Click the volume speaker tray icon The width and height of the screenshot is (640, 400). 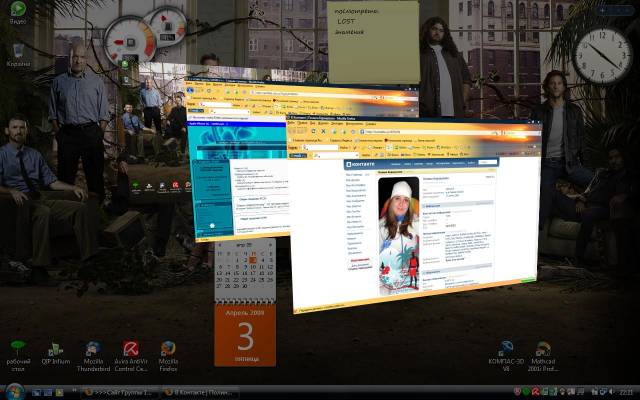(x=610, y=392)
